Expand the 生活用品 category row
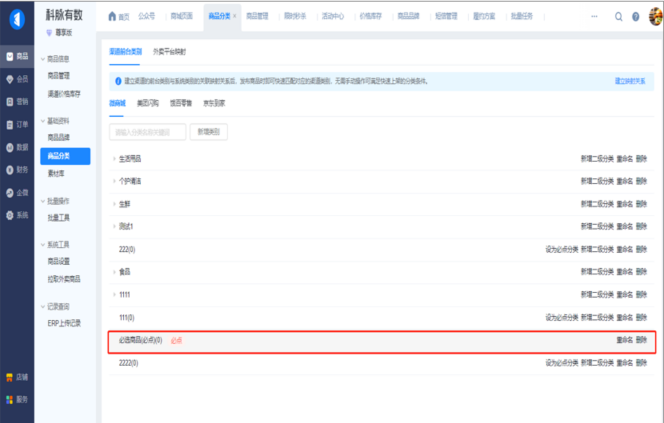This screenshot has height=423, width=664. click(114, 159)
